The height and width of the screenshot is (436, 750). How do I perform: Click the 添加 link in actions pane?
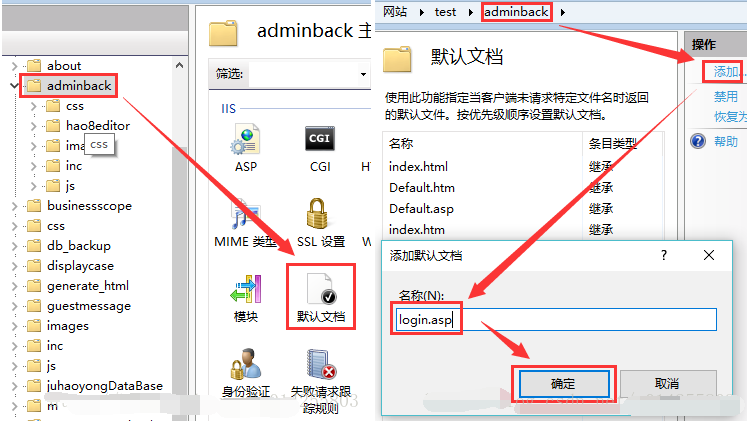727,72
